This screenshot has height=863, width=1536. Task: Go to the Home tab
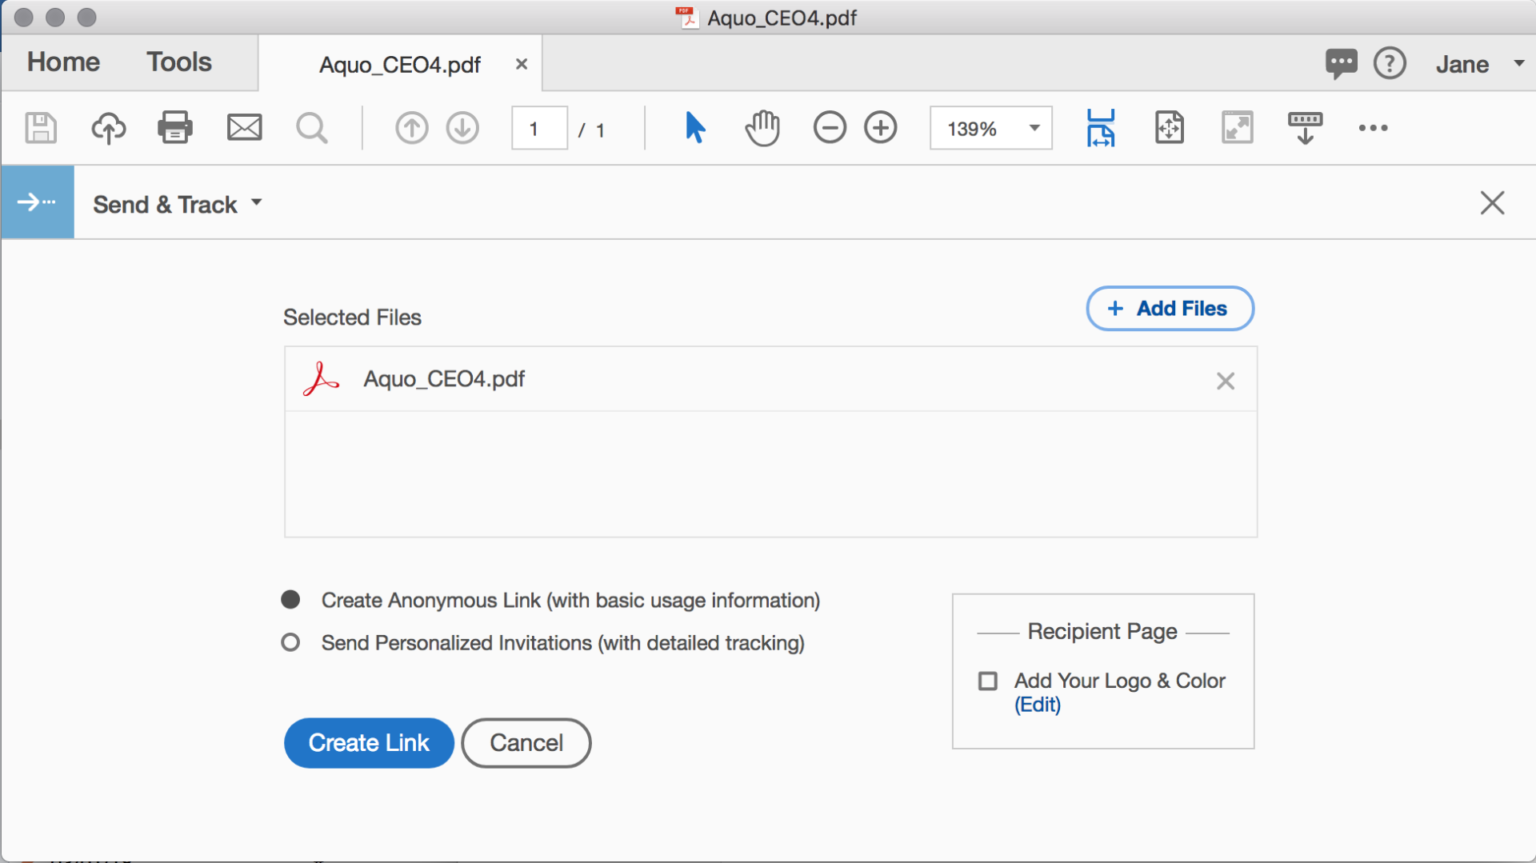click(63, 62)
